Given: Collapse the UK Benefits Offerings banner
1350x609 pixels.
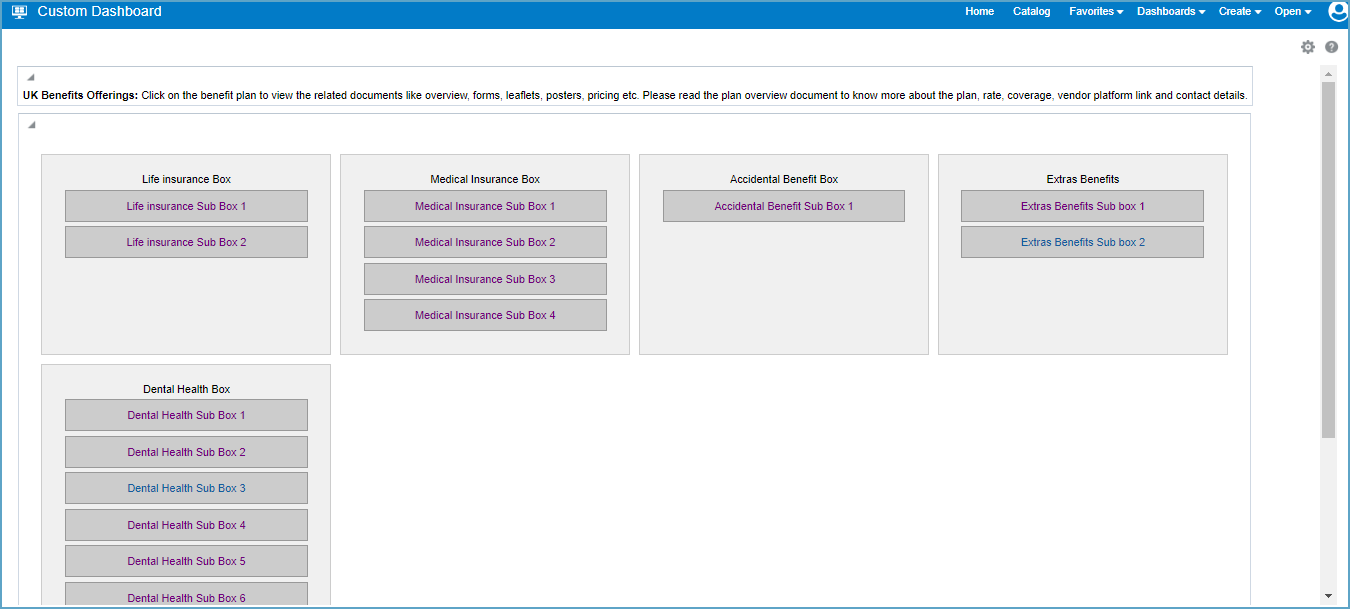Looking at the screenshot, I should (x=30, y=75).
